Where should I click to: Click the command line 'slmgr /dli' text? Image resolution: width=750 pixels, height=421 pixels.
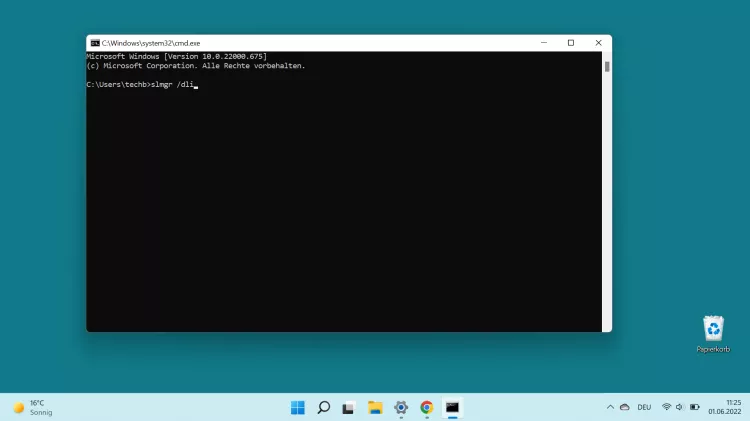tap(172, 85)
